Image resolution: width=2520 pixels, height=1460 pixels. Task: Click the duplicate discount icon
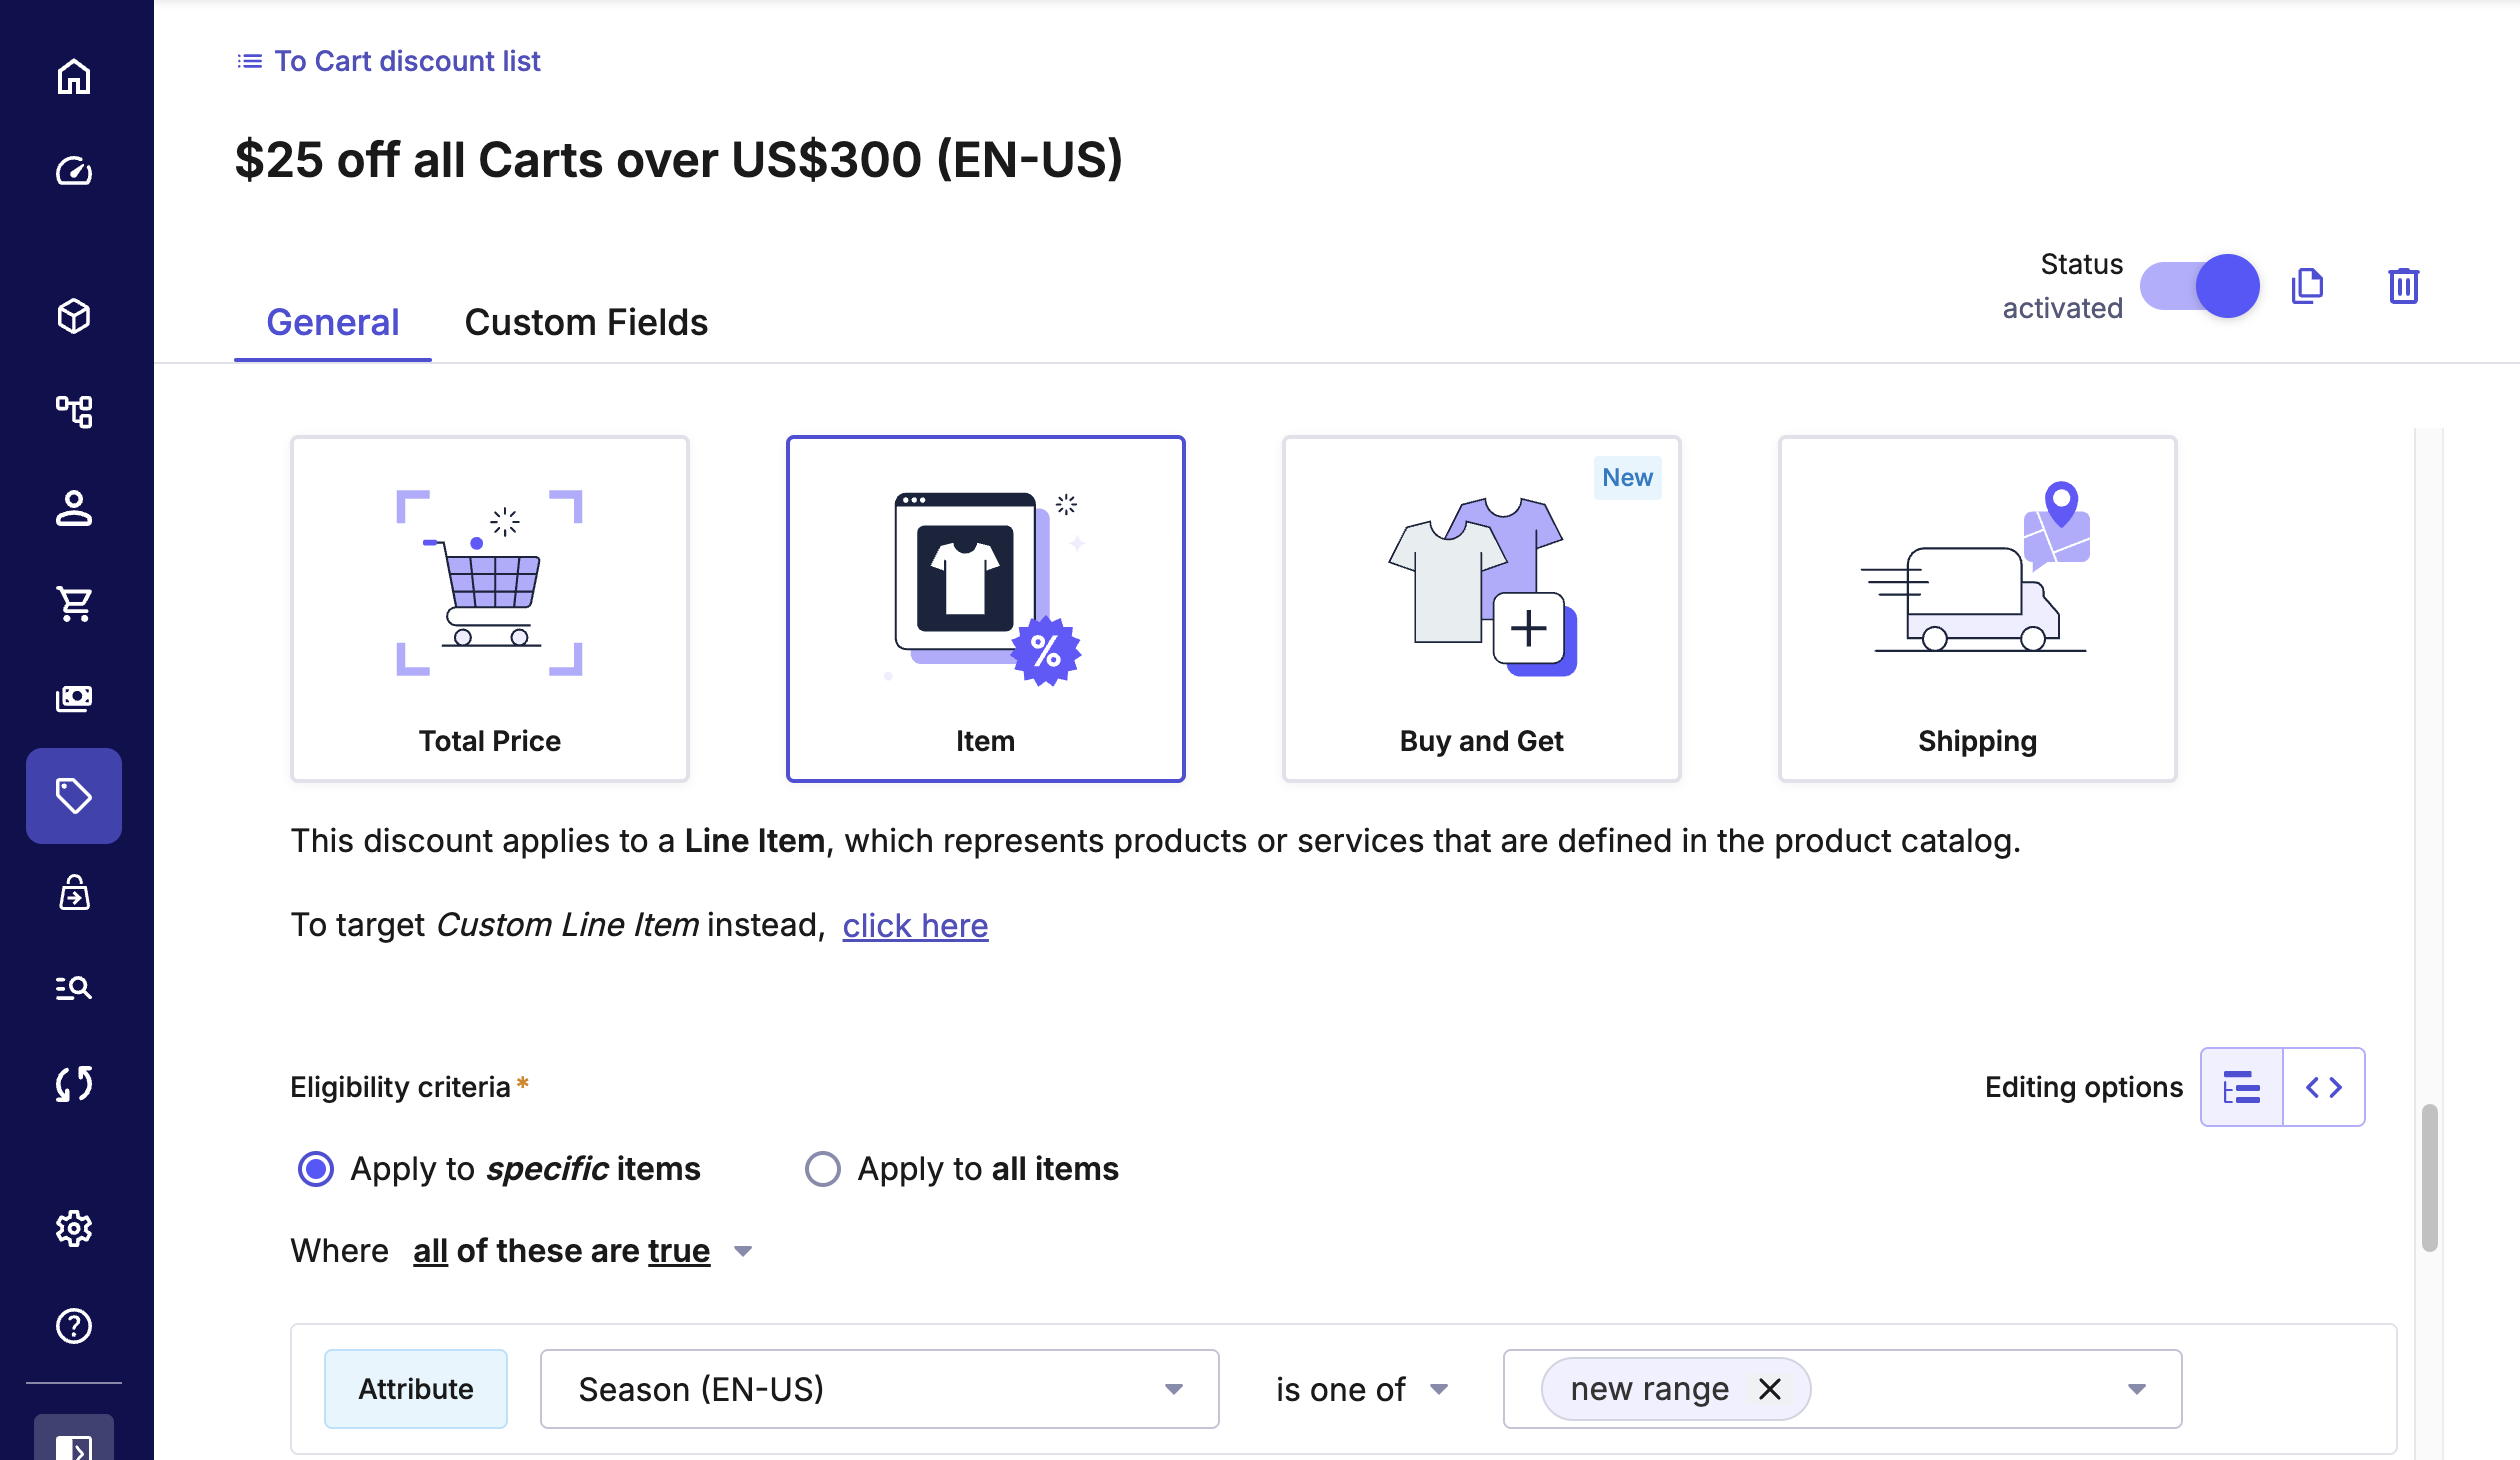2307,286
